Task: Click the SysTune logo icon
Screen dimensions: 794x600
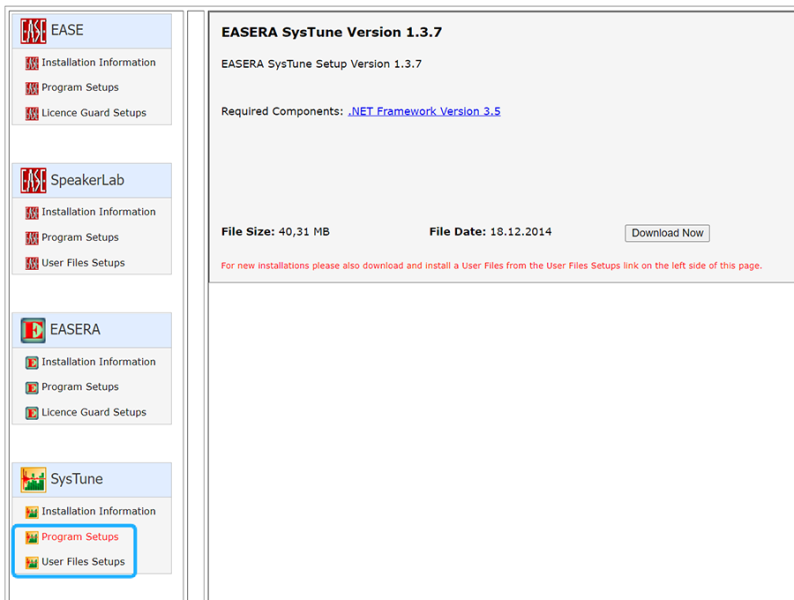Action: click(33, 480)
